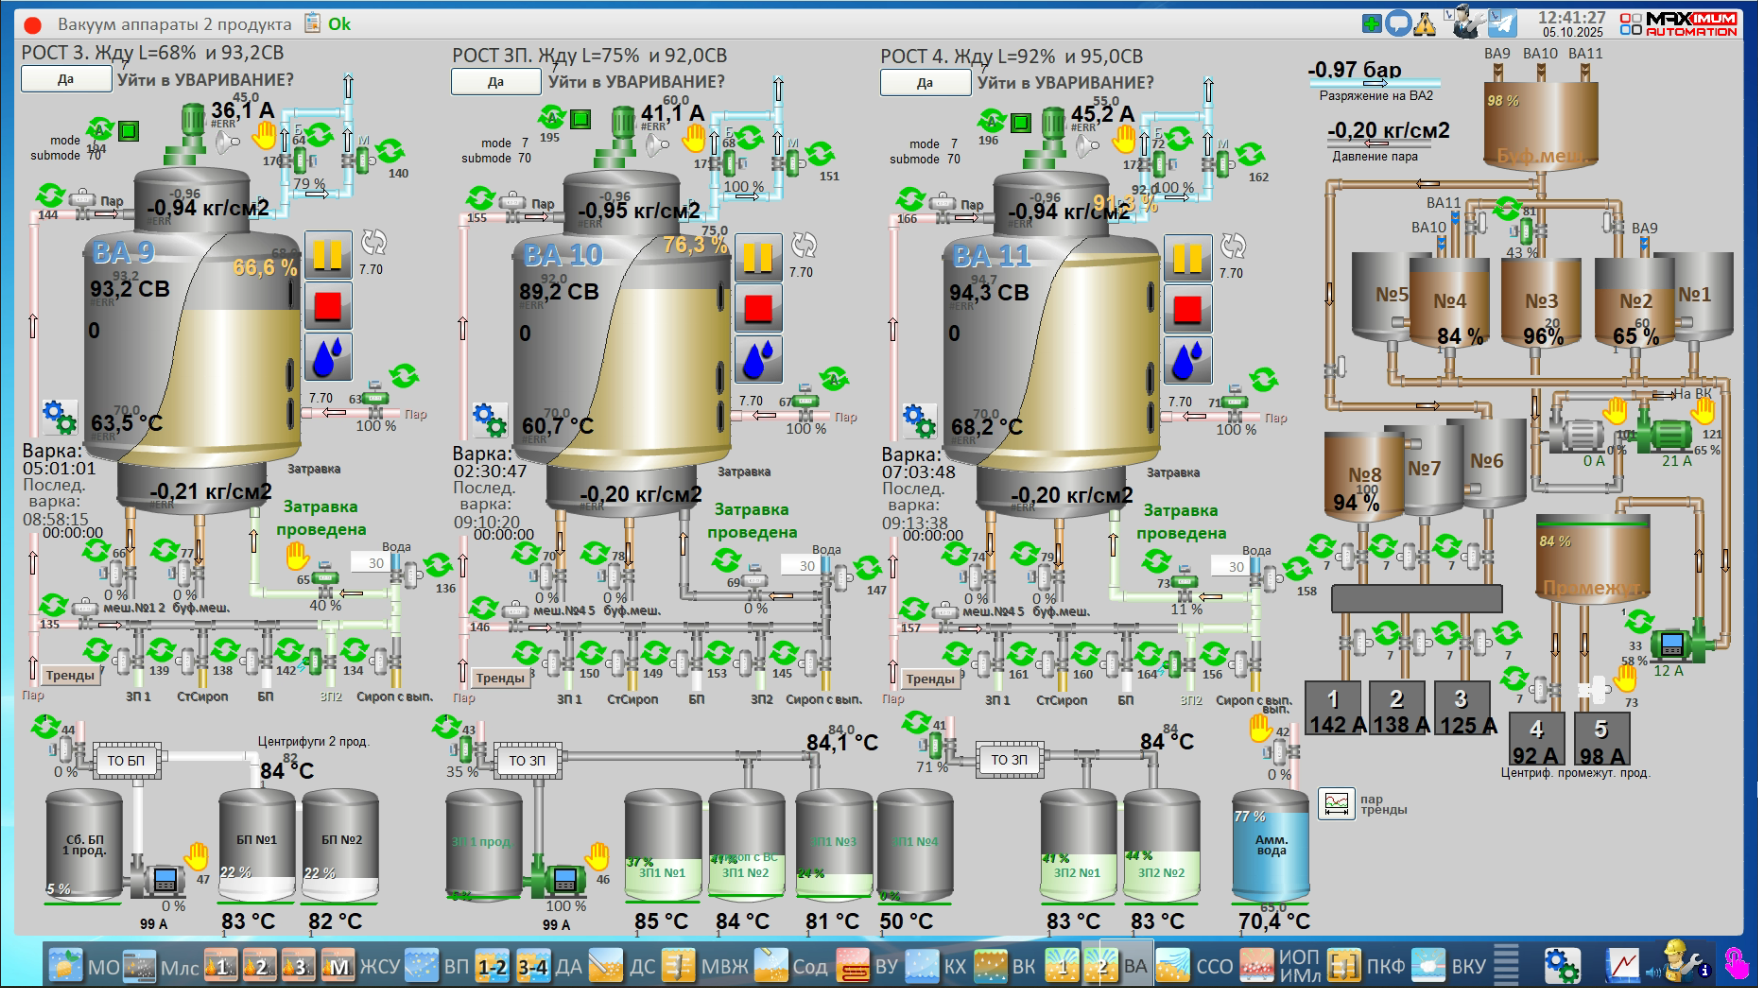The image size is (1758, 988).
Task: Open the chat bubble messages icon
Action: pos(1398,23)
